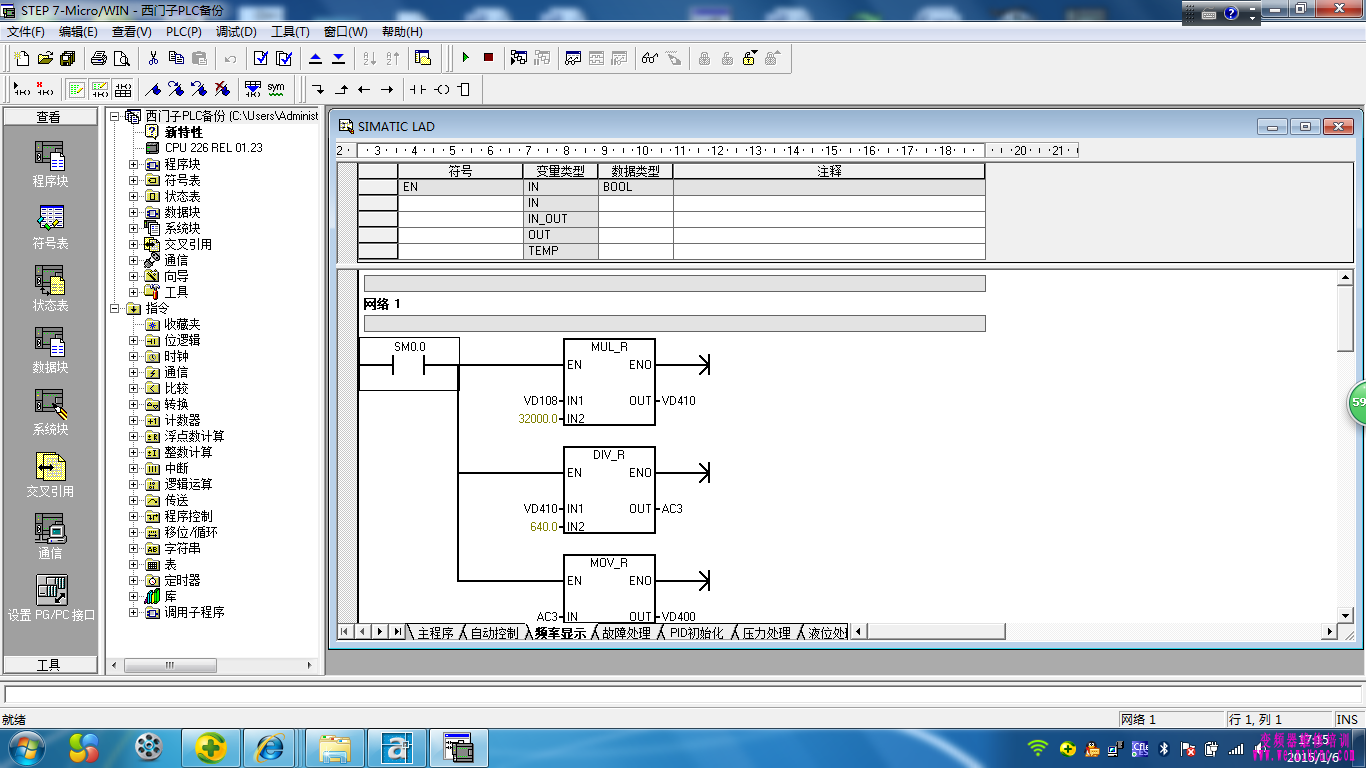
Task: Open 状态表 in the left navigation bar
Action: pos(50,289)
